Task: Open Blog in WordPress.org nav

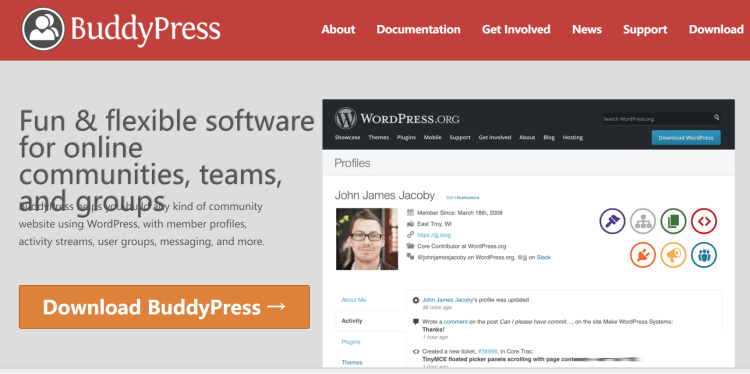Action: [x=549, y=137]
